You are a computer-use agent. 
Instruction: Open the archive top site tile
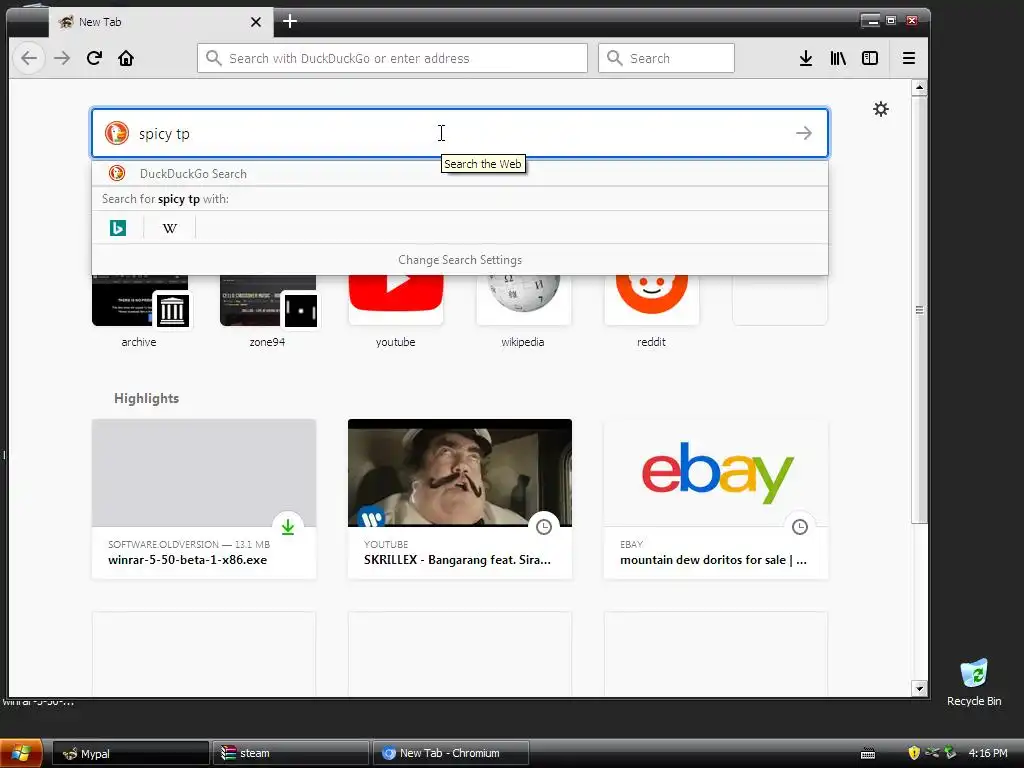click(140, 311)
